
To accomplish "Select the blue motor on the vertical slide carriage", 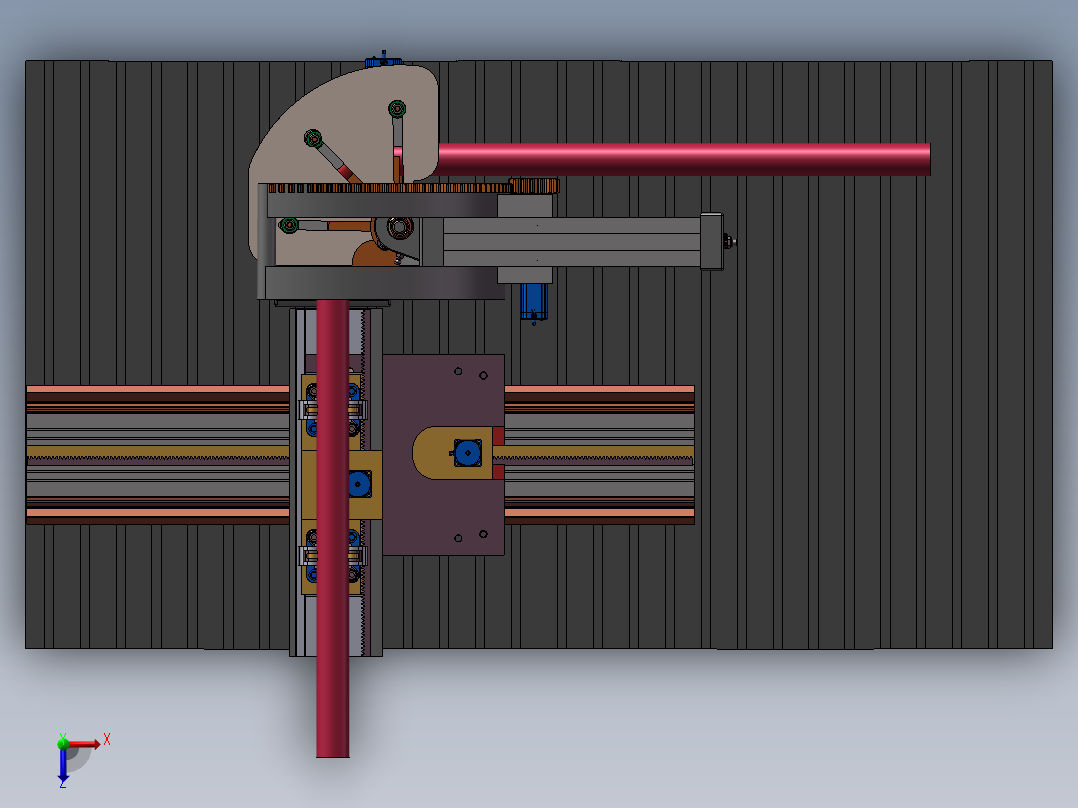I will click(359, 484).
